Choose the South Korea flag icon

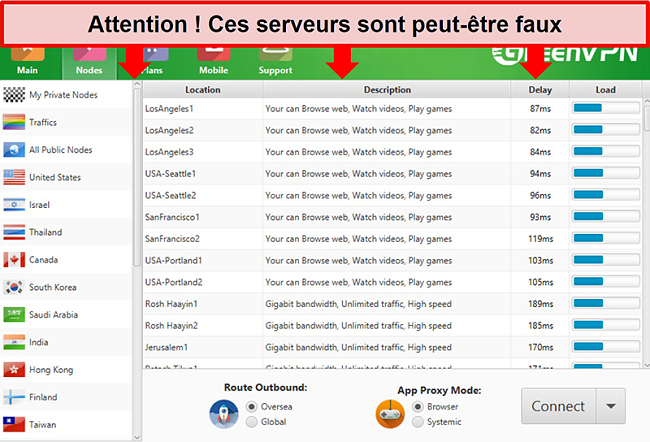pyautogui.click(x=14, y=287)
